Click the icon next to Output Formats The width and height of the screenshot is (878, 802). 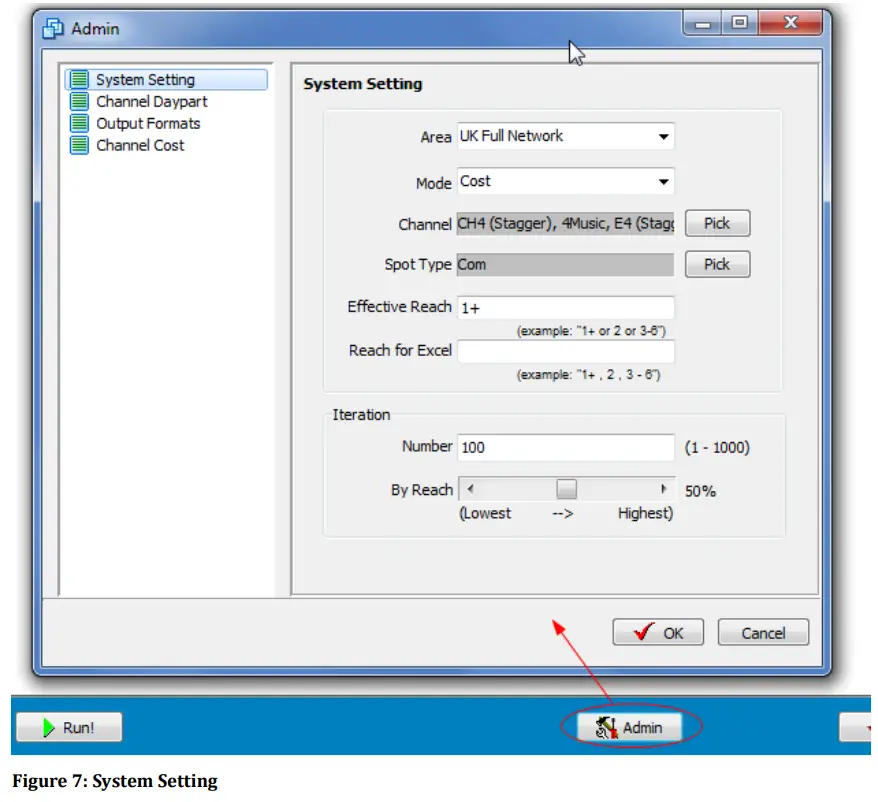[x=80, y=123]
